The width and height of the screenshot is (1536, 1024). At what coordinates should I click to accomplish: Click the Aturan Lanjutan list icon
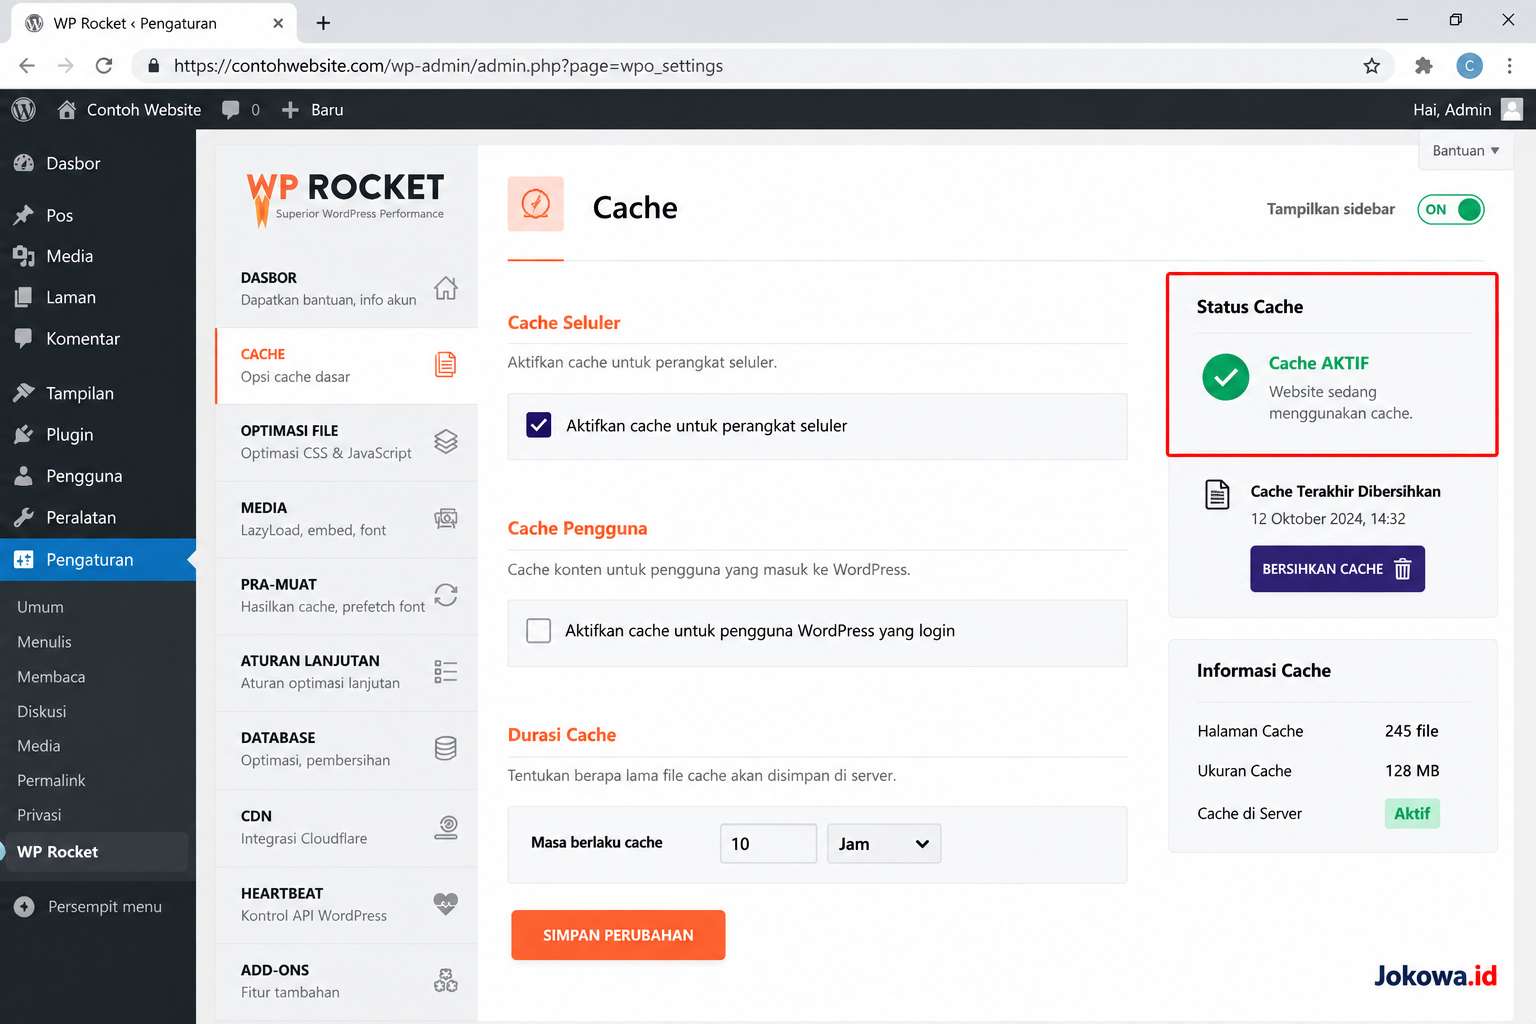click(446, 672)
